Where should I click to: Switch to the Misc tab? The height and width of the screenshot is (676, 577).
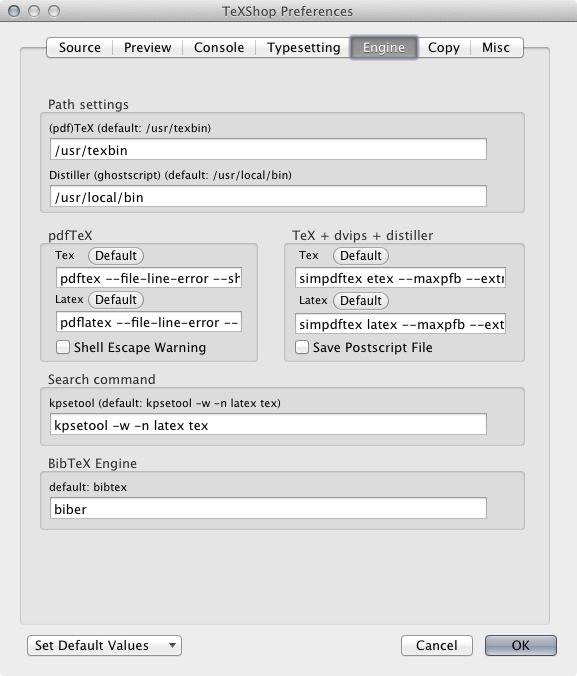[496, 47]
